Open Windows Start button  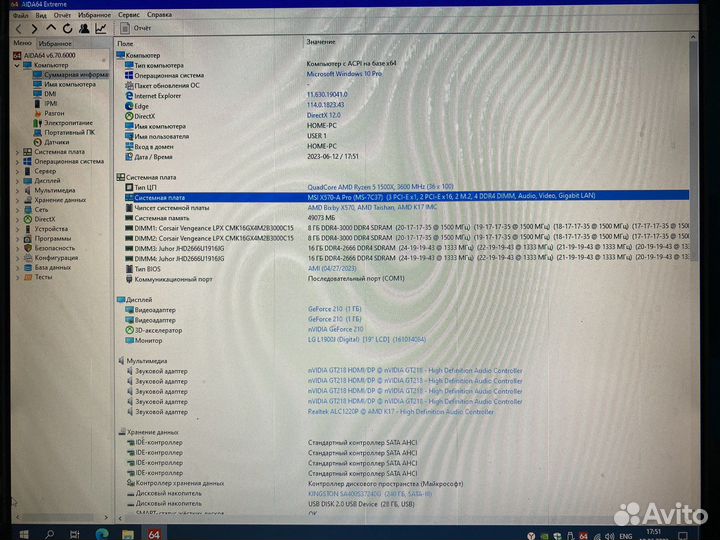tap(24, 534)
